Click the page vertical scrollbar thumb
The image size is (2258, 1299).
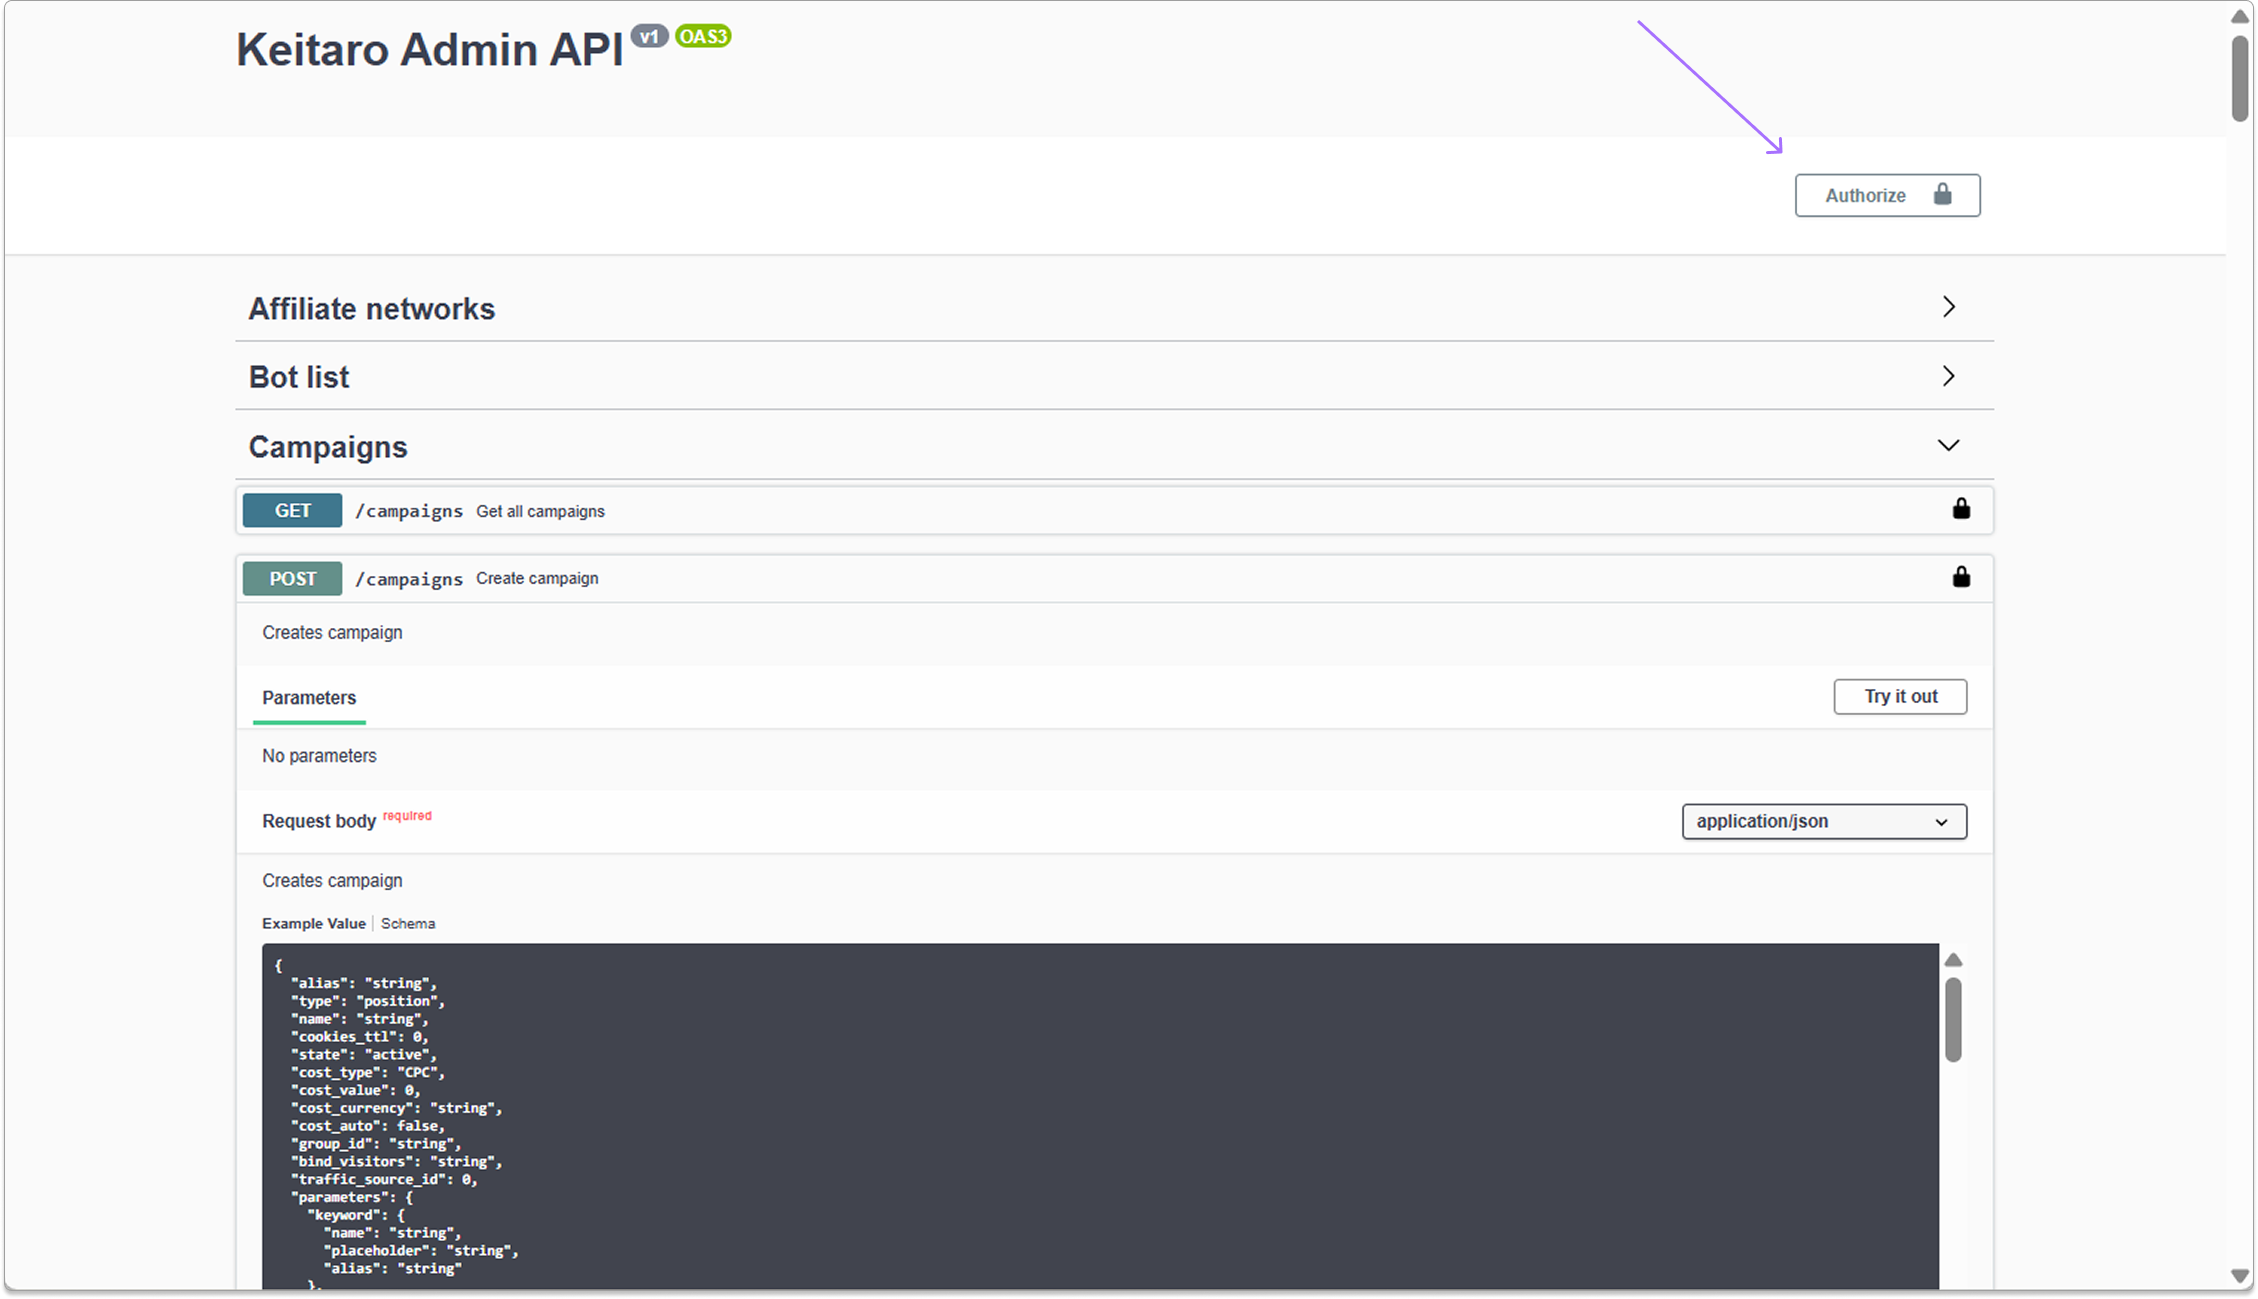(2240, 78)
